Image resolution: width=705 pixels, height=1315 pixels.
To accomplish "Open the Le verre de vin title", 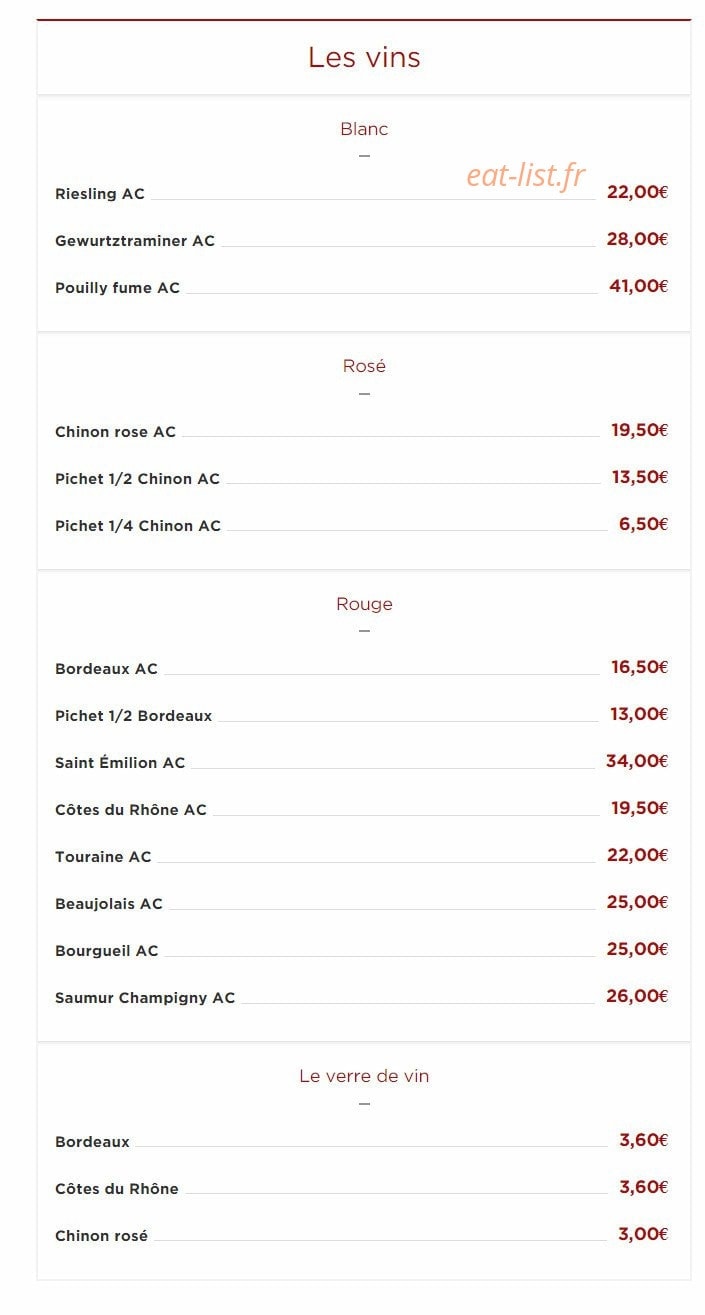I will click(x=364, y=1076).
